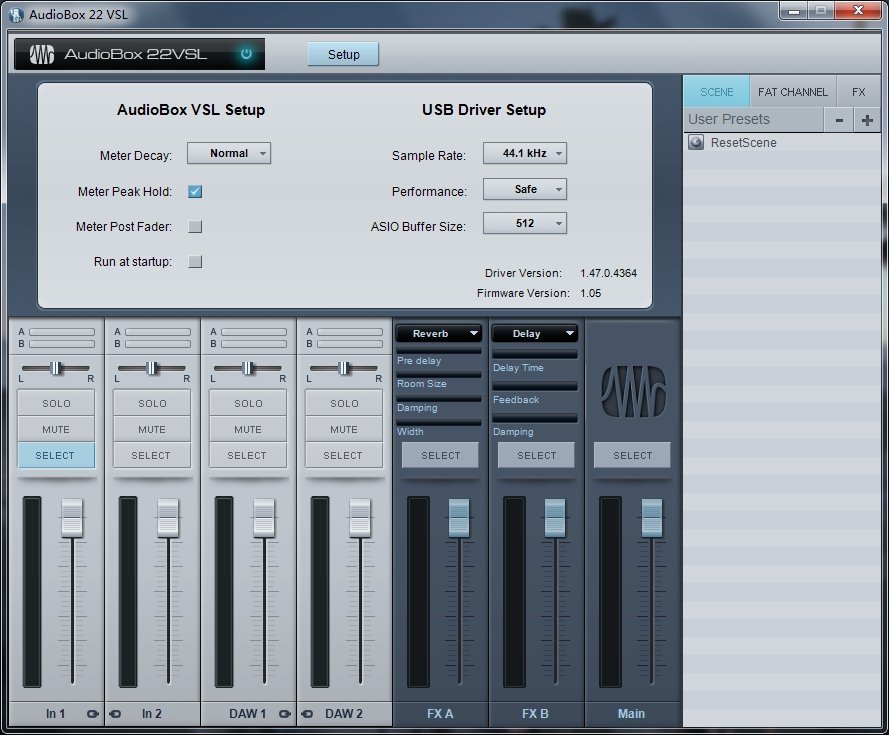Image resolution: width=889 pixels, height=735 pixels.
Task: Click the DAW 1 volume fader handle
Action: pos(264,518)
